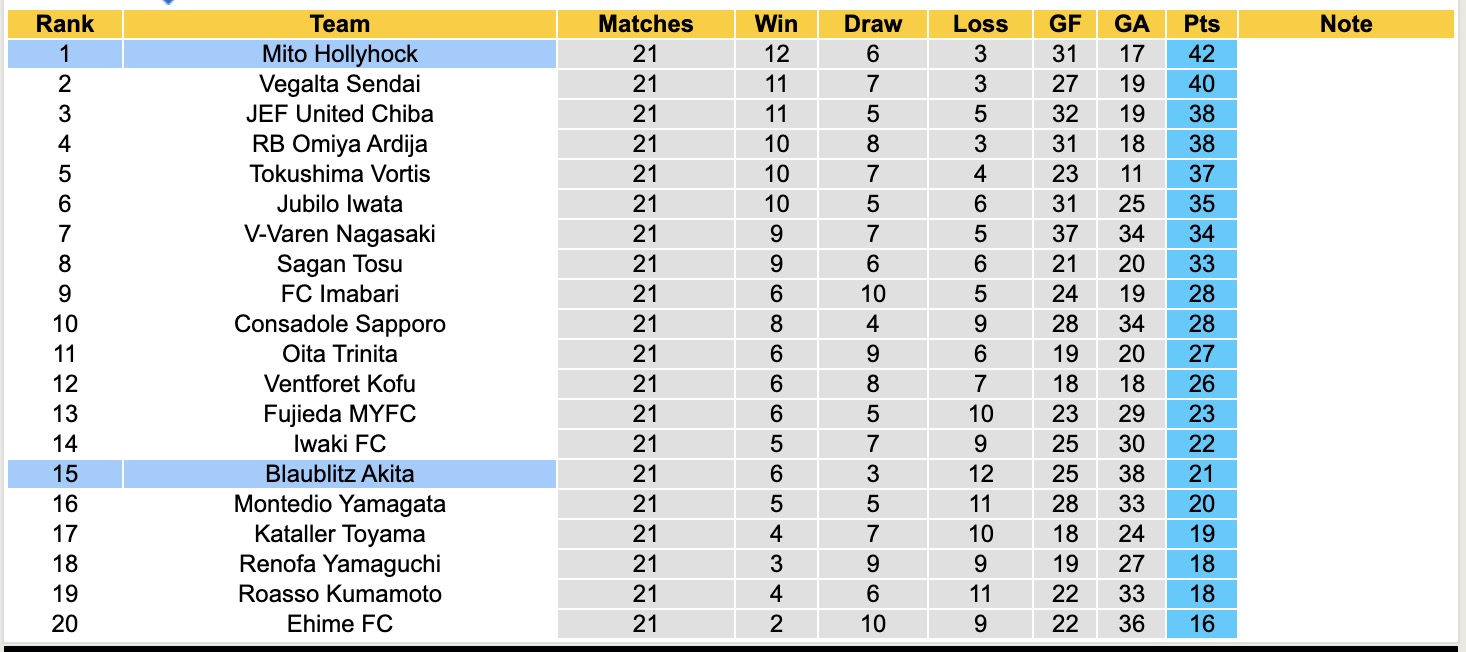
Task: Select the Consadole Sapporo team name
Action: coord(340,324)
